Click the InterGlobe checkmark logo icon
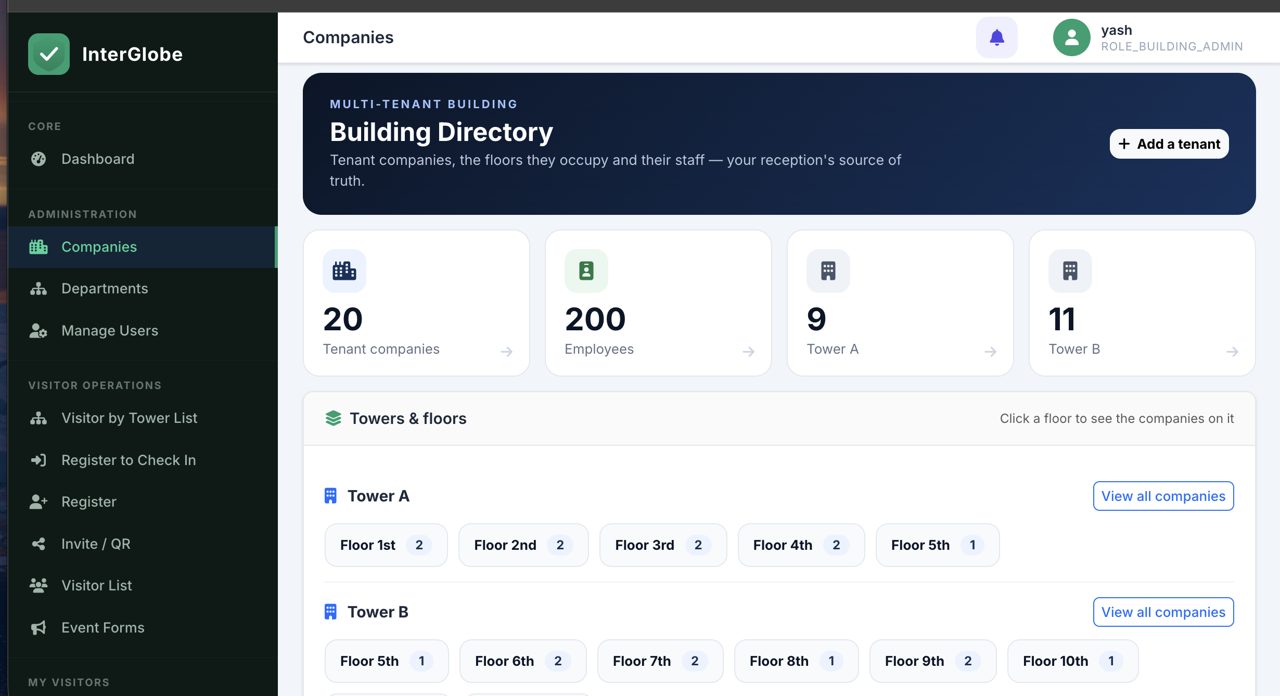 pyautogui.click(x=49, y=54)
